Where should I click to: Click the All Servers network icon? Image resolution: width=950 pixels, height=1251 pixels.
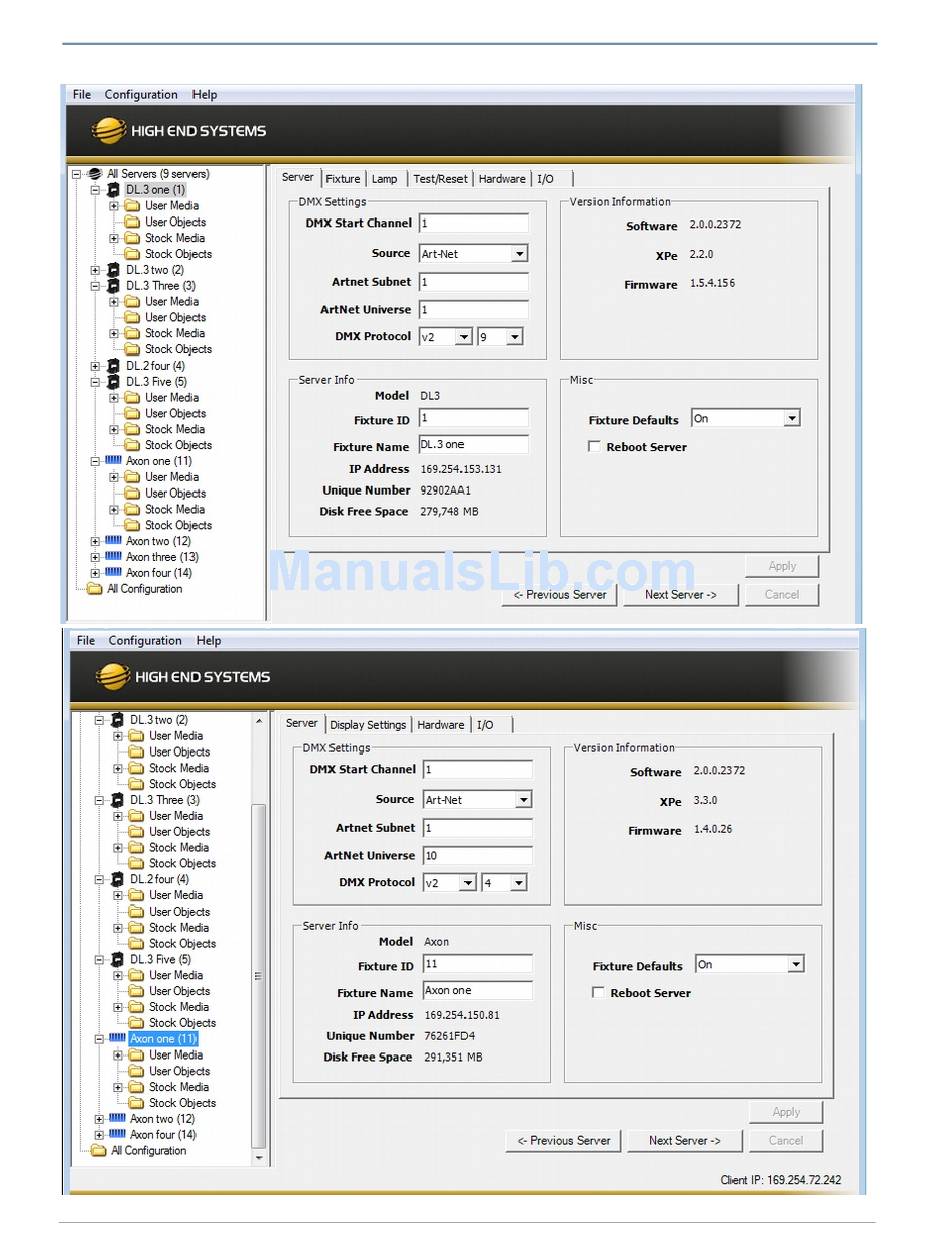pyautogui.click(x=94, y=174)
